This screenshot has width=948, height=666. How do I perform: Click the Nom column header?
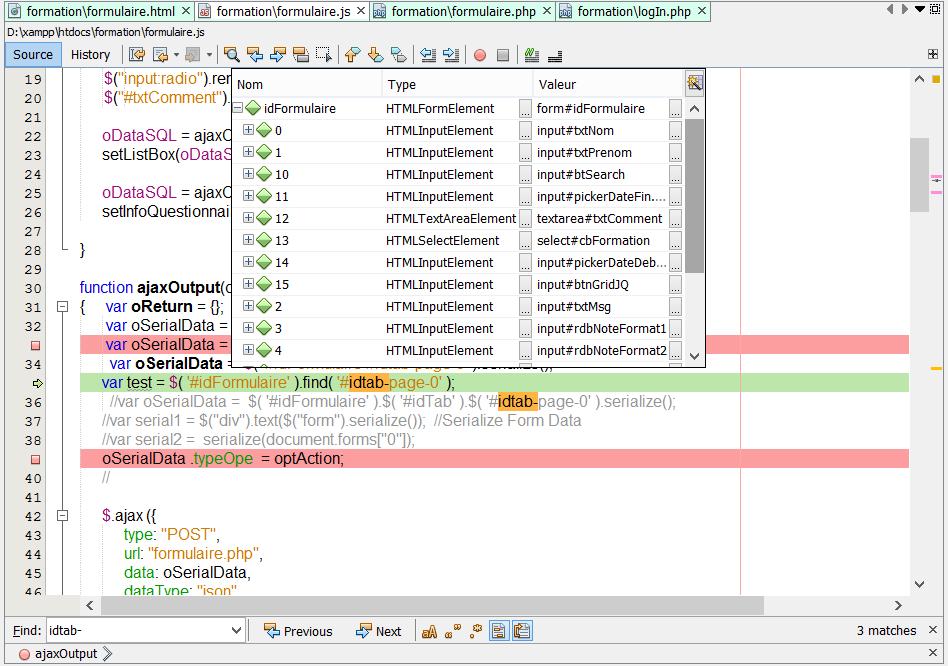307,84
